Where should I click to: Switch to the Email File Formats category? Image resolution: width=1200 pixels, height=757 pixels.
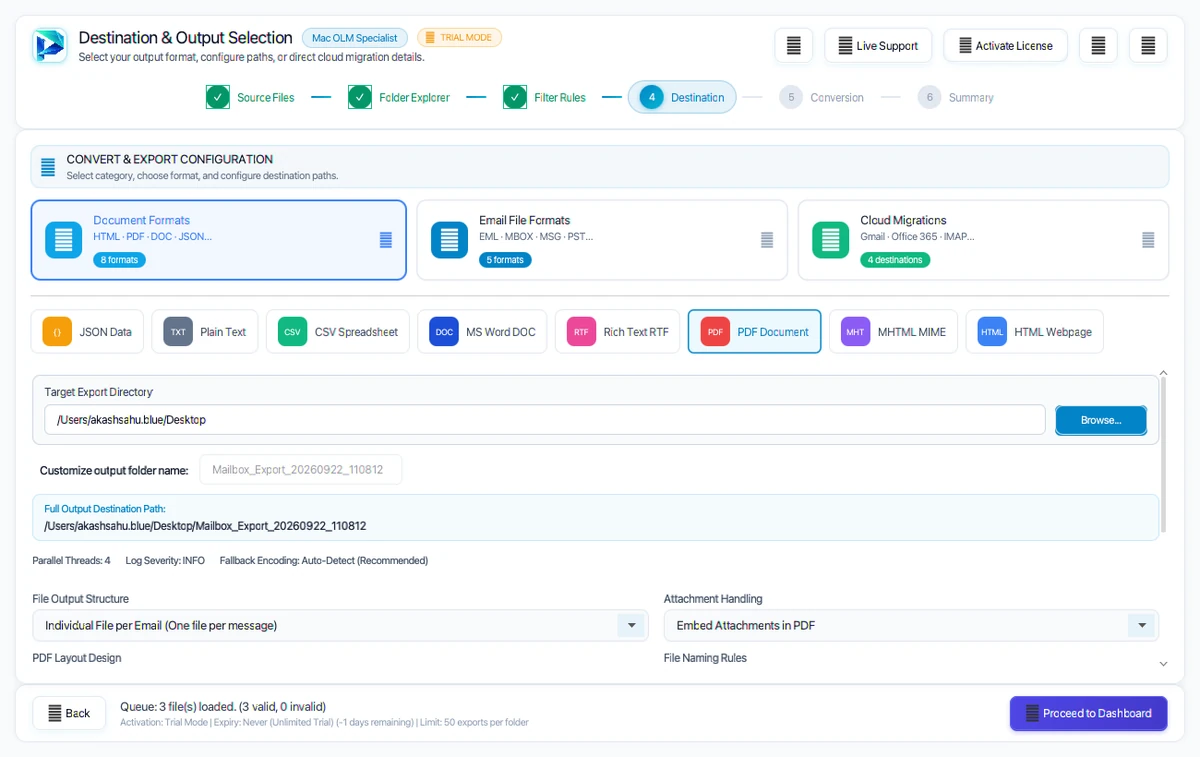tap(602, 240)
